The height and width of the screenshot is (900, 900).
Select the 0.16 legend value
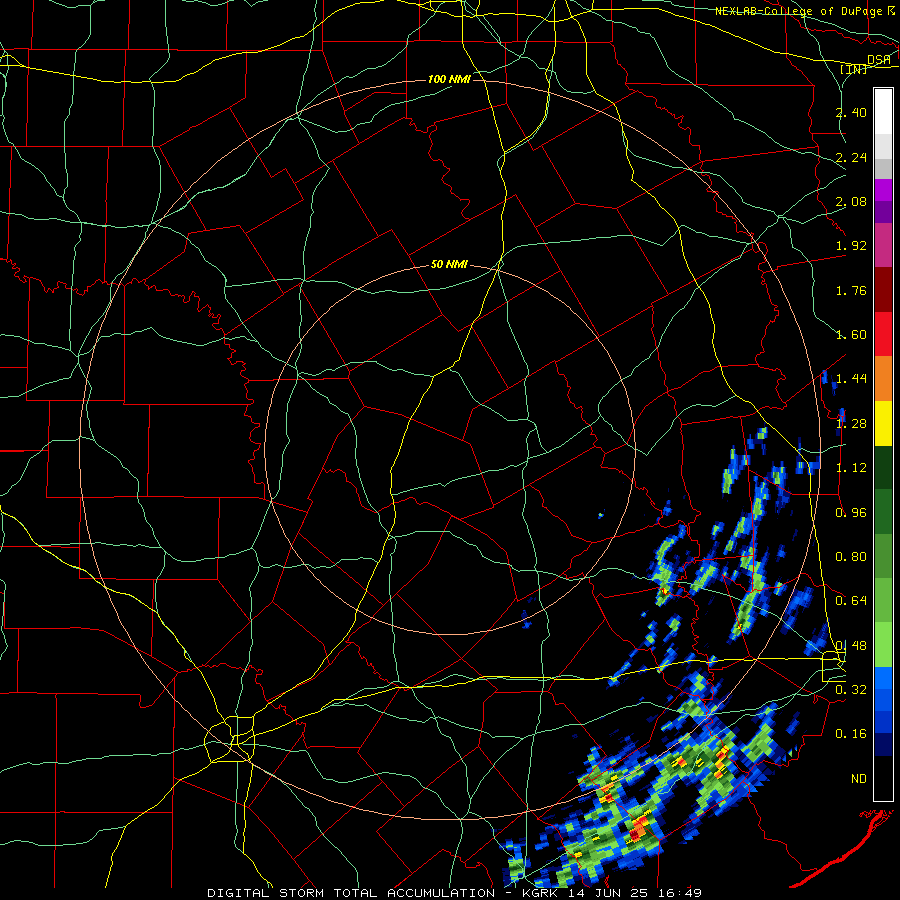851,734
